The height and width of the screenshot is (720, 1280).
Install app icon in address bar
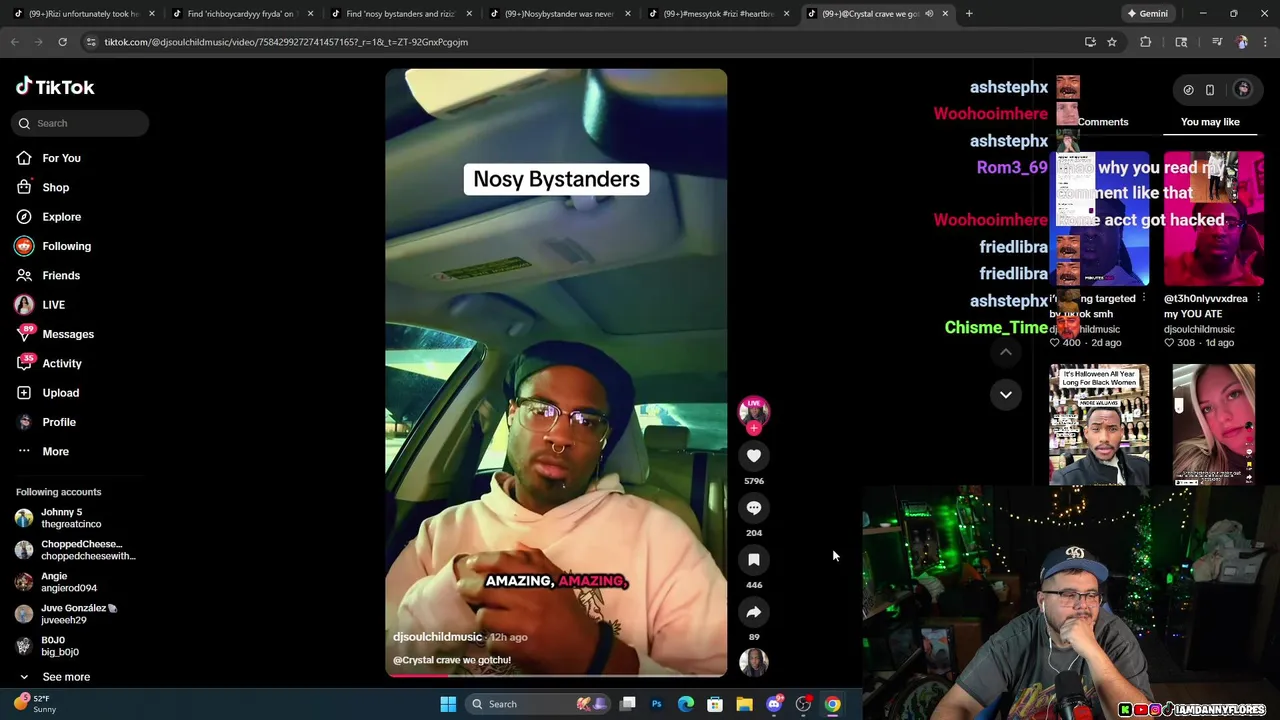click(1090, 42)
